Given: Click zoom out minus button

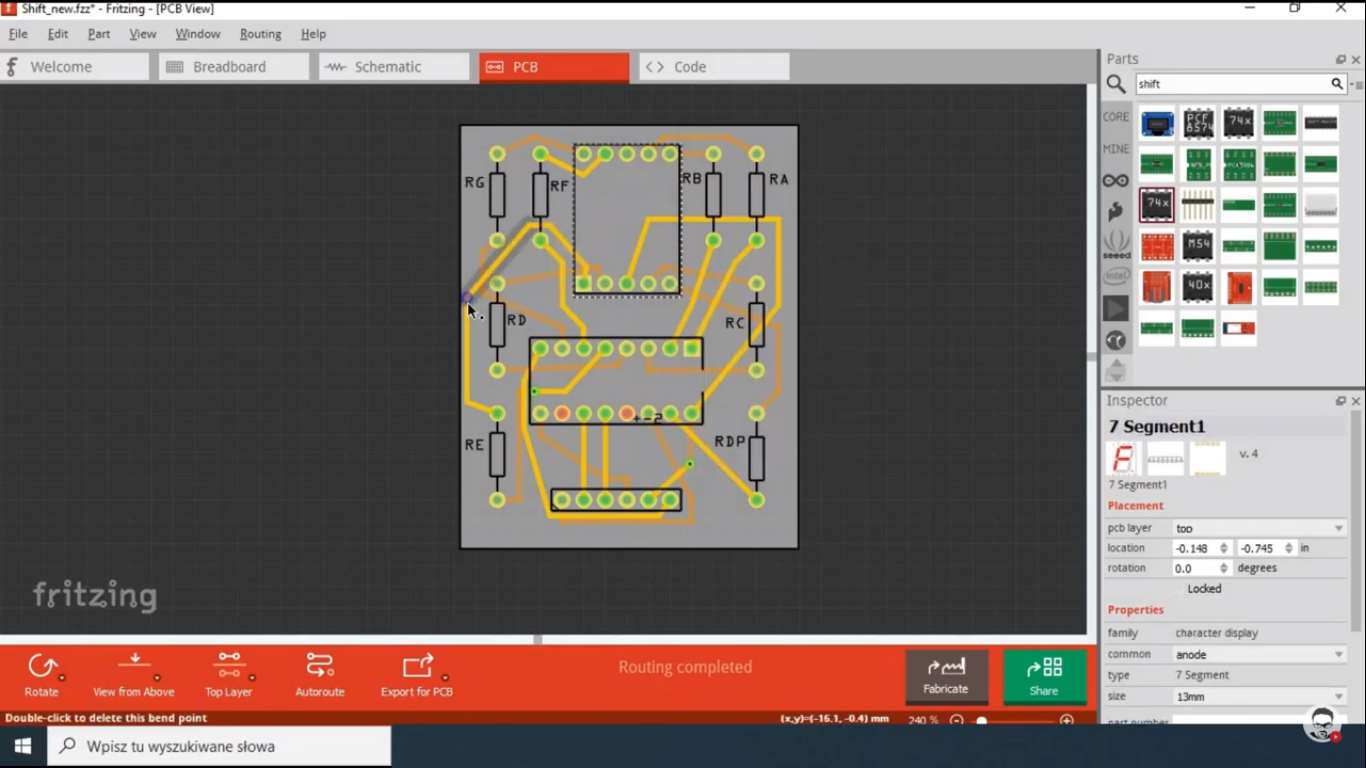Looking at the screenshot, I should [957, 720].
